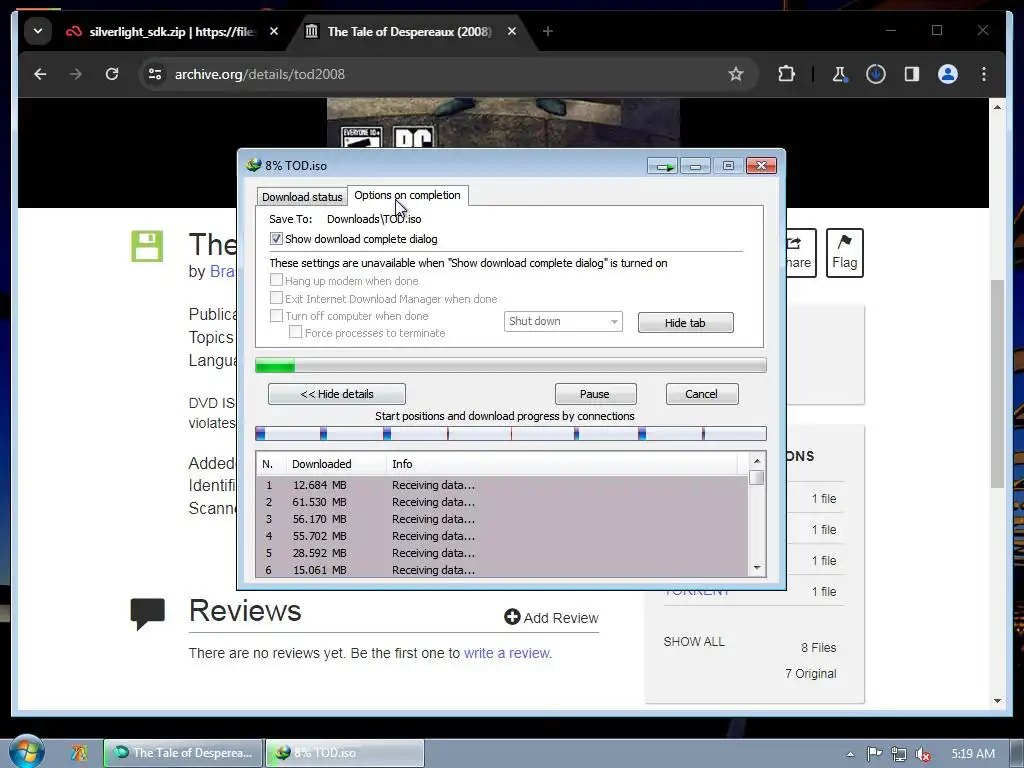This screenshot has width=1024, height=768.
Task: Click the Reviews speech bubble icon
Action: [x=148, y=614]
